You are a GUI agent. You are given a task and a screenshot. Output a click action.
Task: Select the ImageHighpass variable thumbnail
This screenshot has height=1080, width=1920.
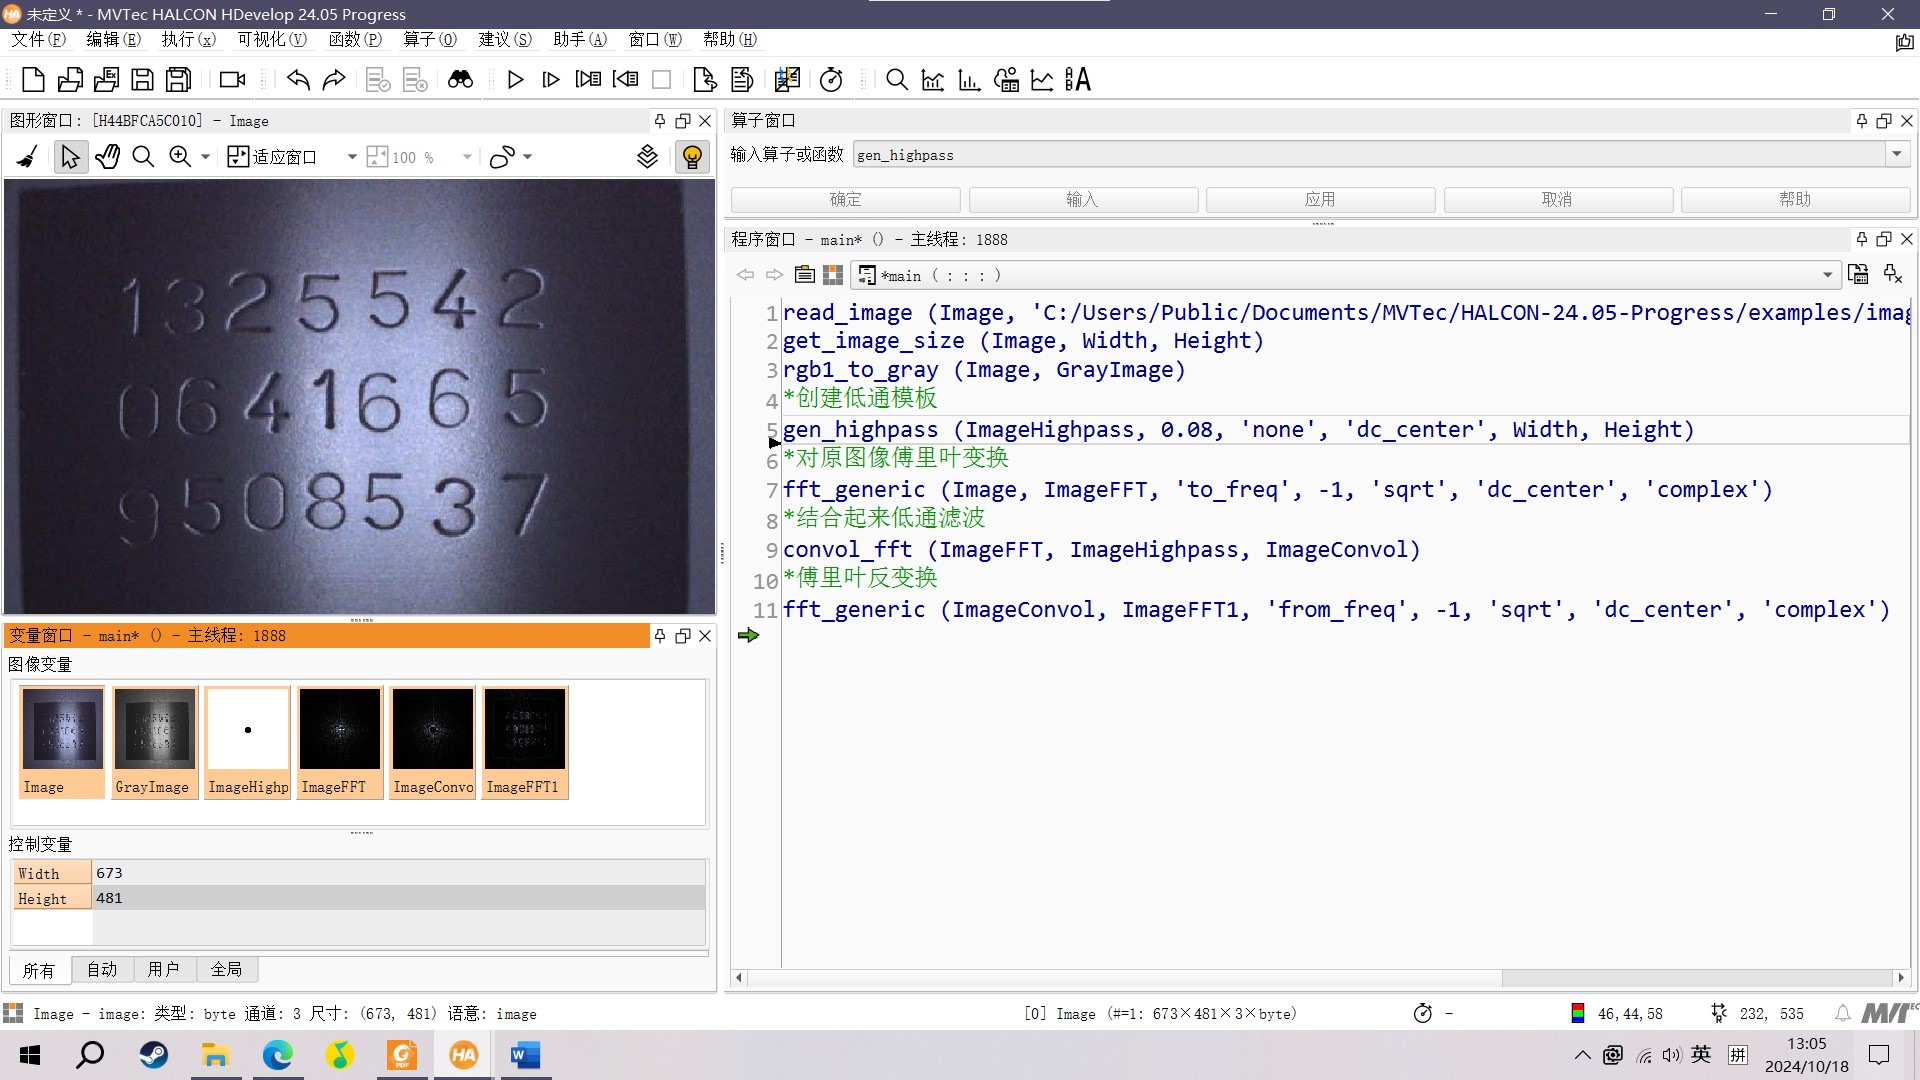pyautogui.click(x=248, y=742)
